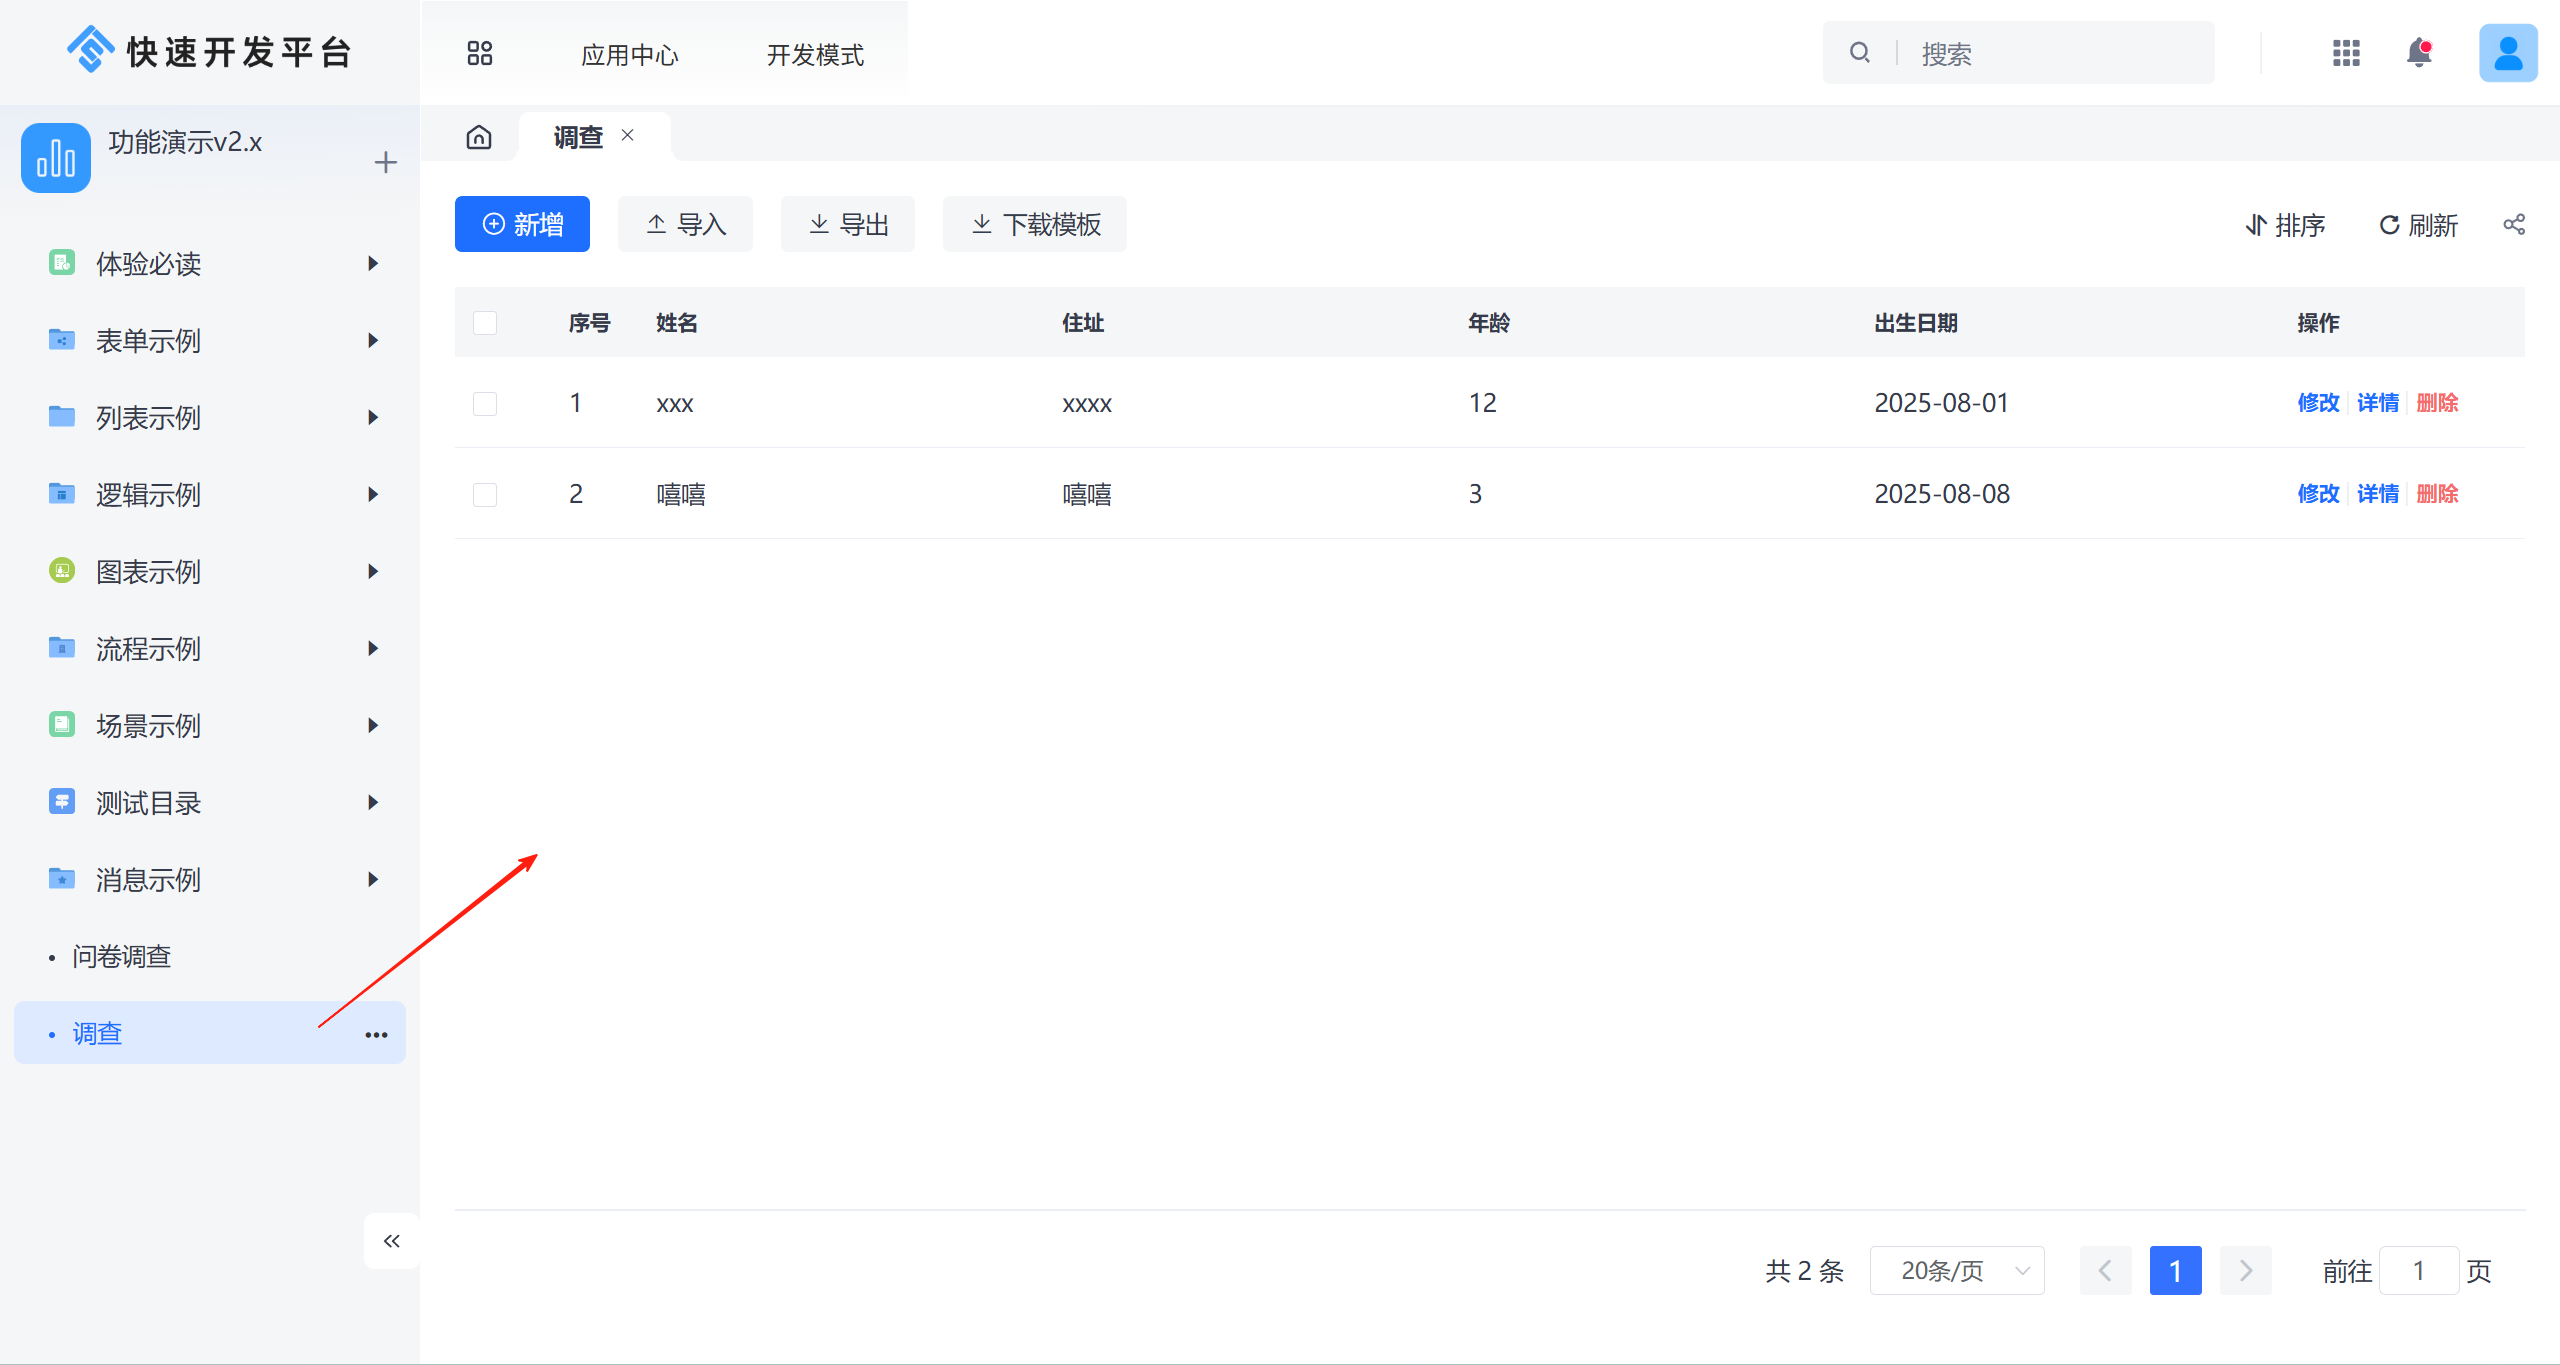Expand the 测试目录 menu arrow
The image size is (2560, 1365).
[373, 803]
